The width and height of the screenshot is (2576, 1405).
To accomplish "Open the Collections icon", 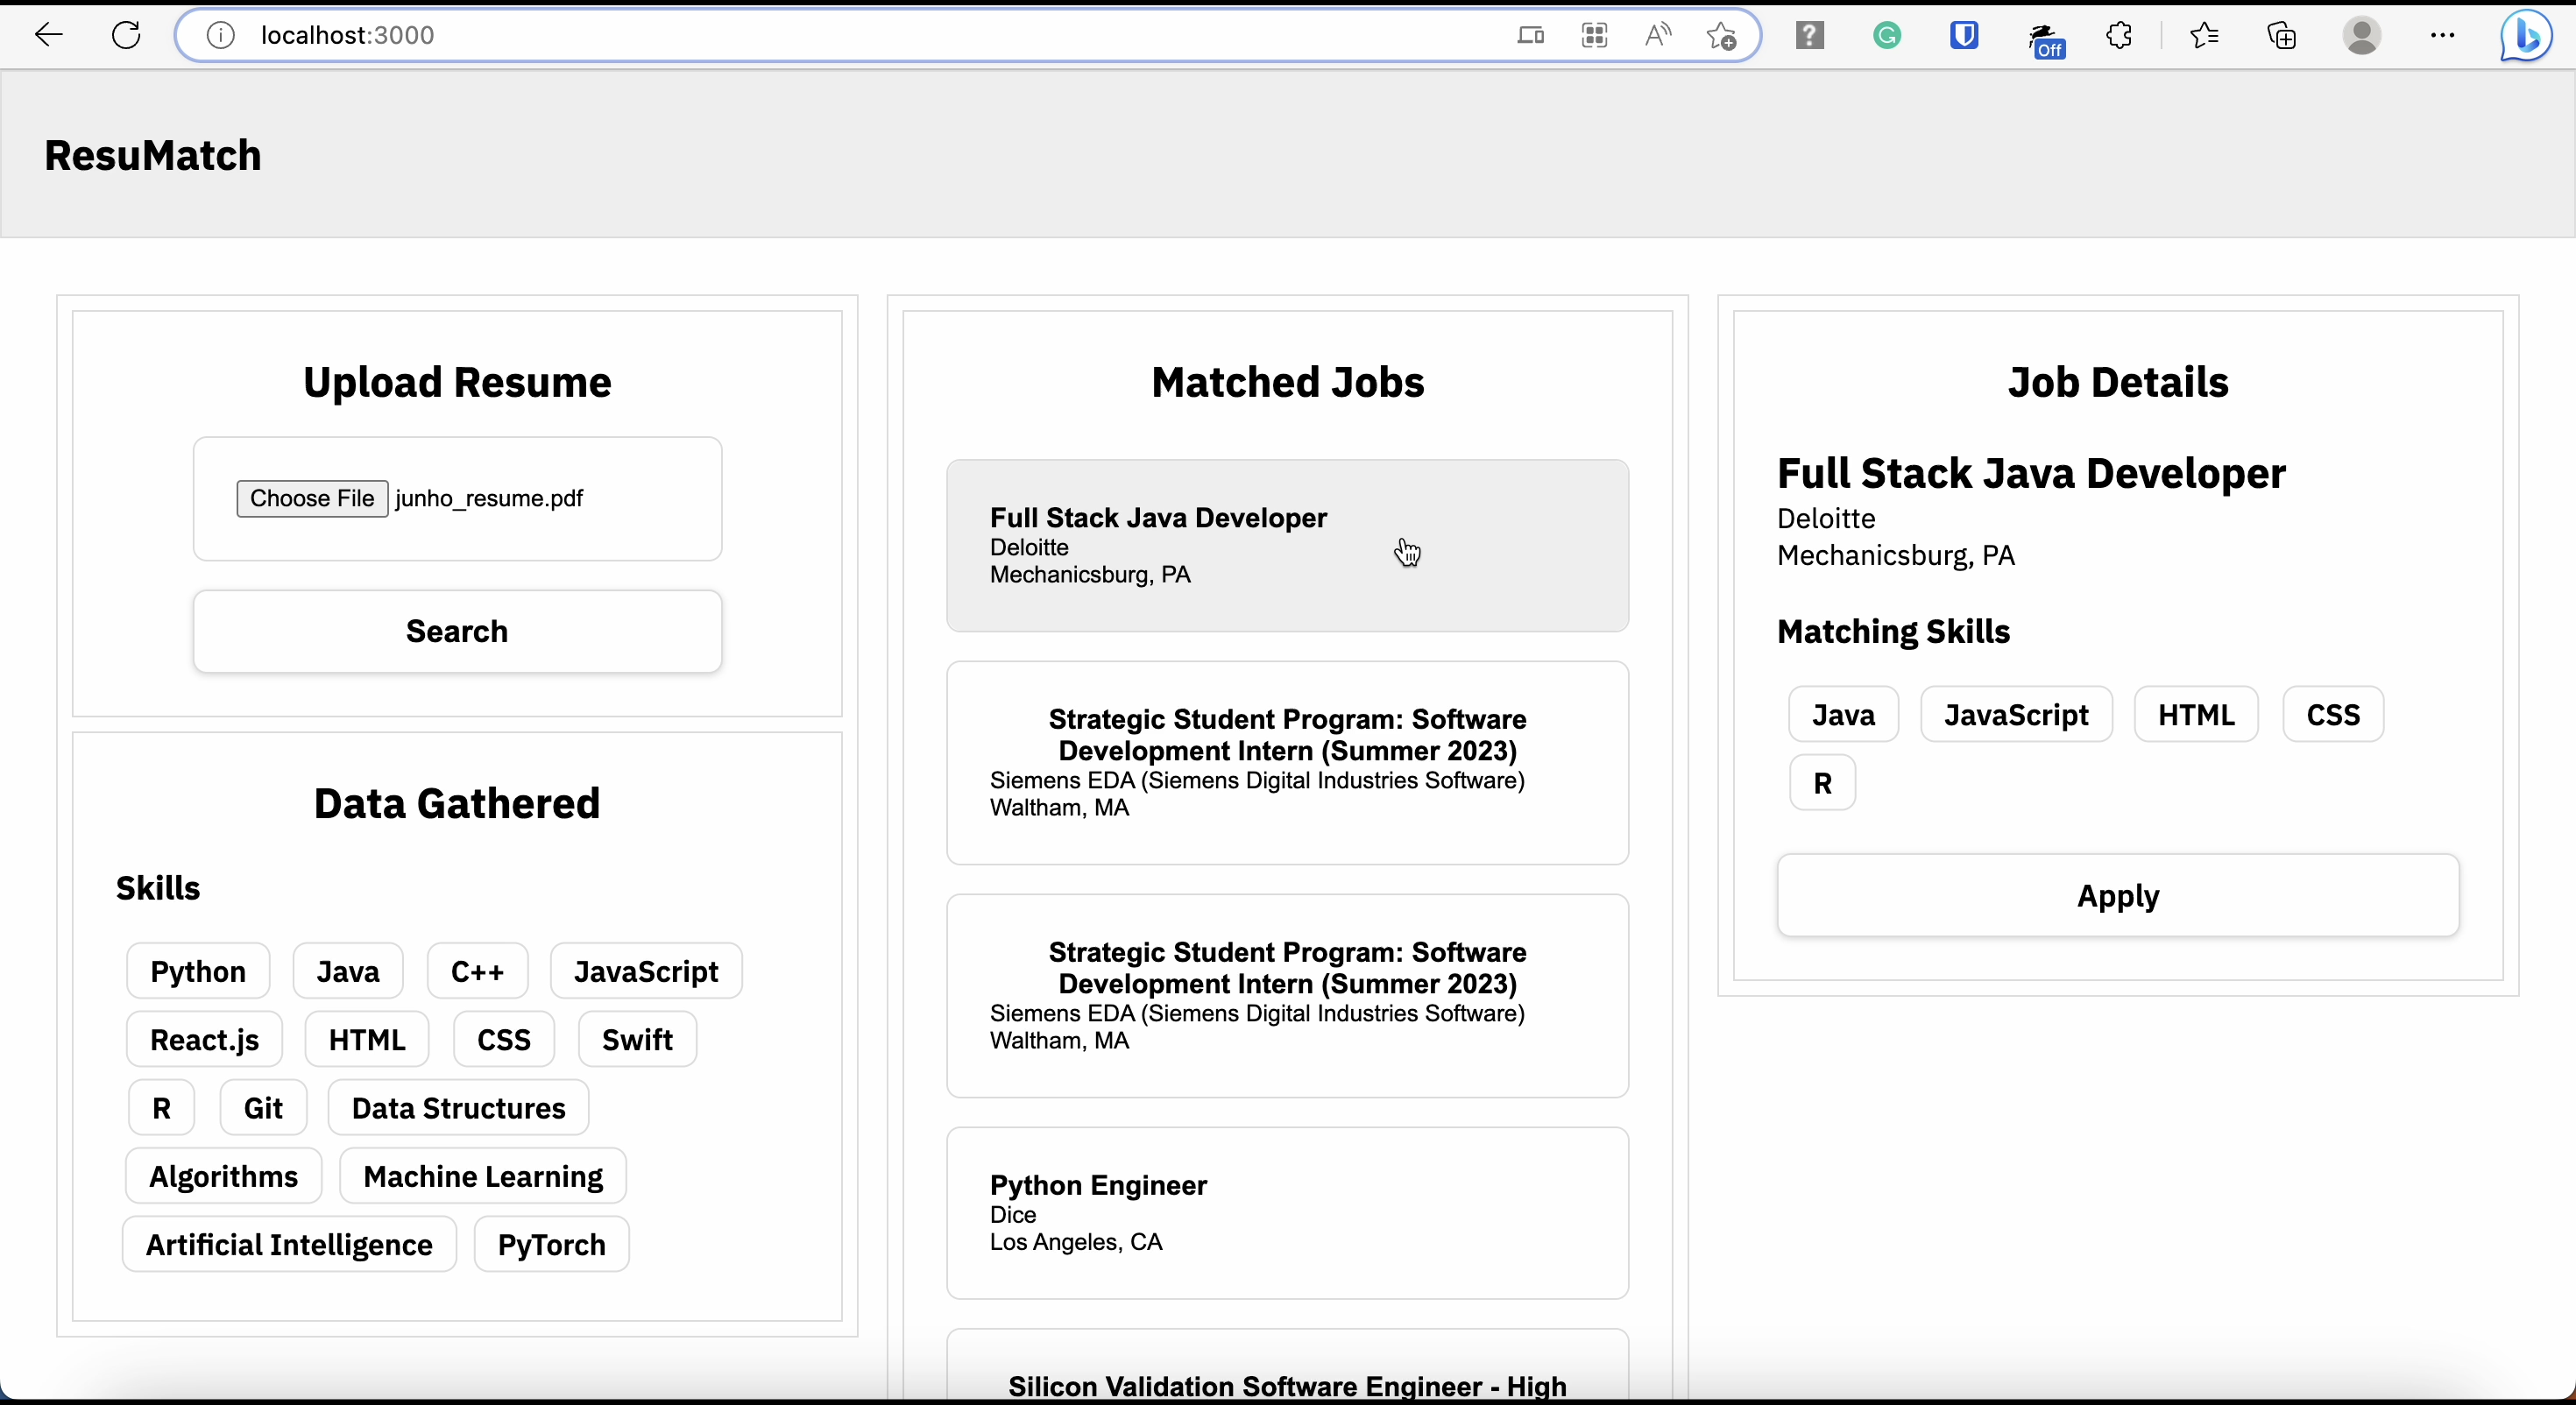I will [x=2281, y=36].
